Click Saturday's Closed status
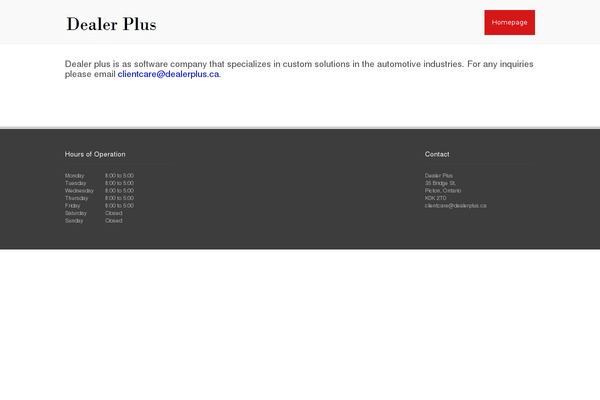The width and height of the screenshot is (600, 400). pos(114,213)
